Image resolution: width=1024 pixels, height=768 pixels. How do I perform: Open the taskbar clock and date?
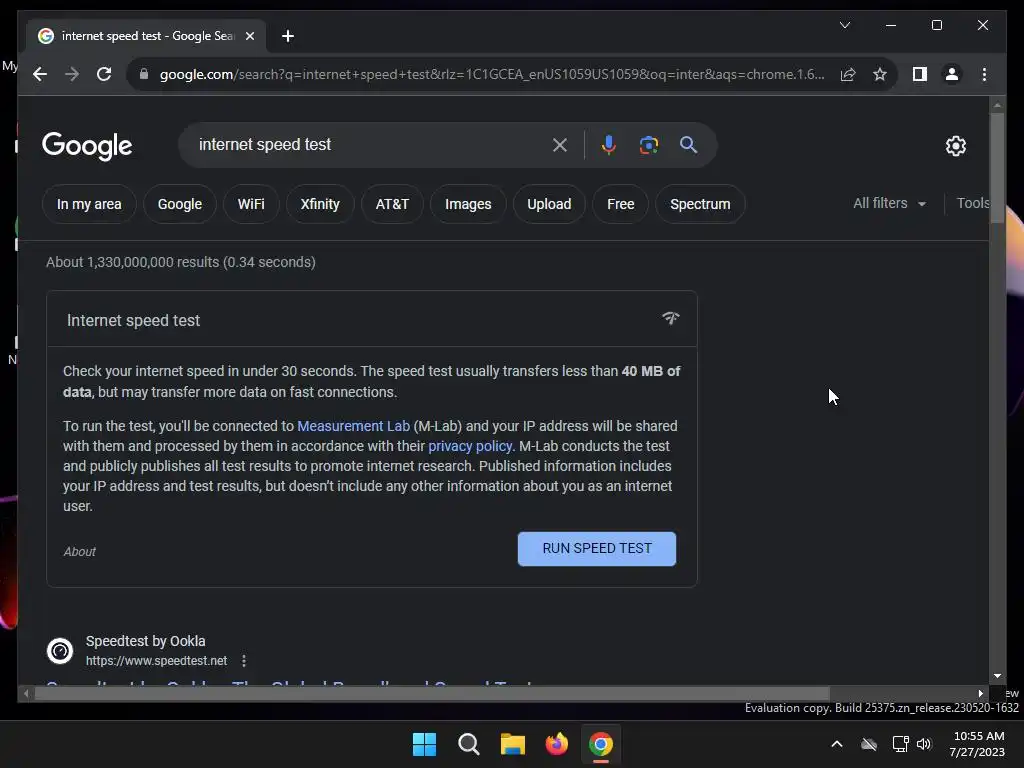tap(978, 744)
